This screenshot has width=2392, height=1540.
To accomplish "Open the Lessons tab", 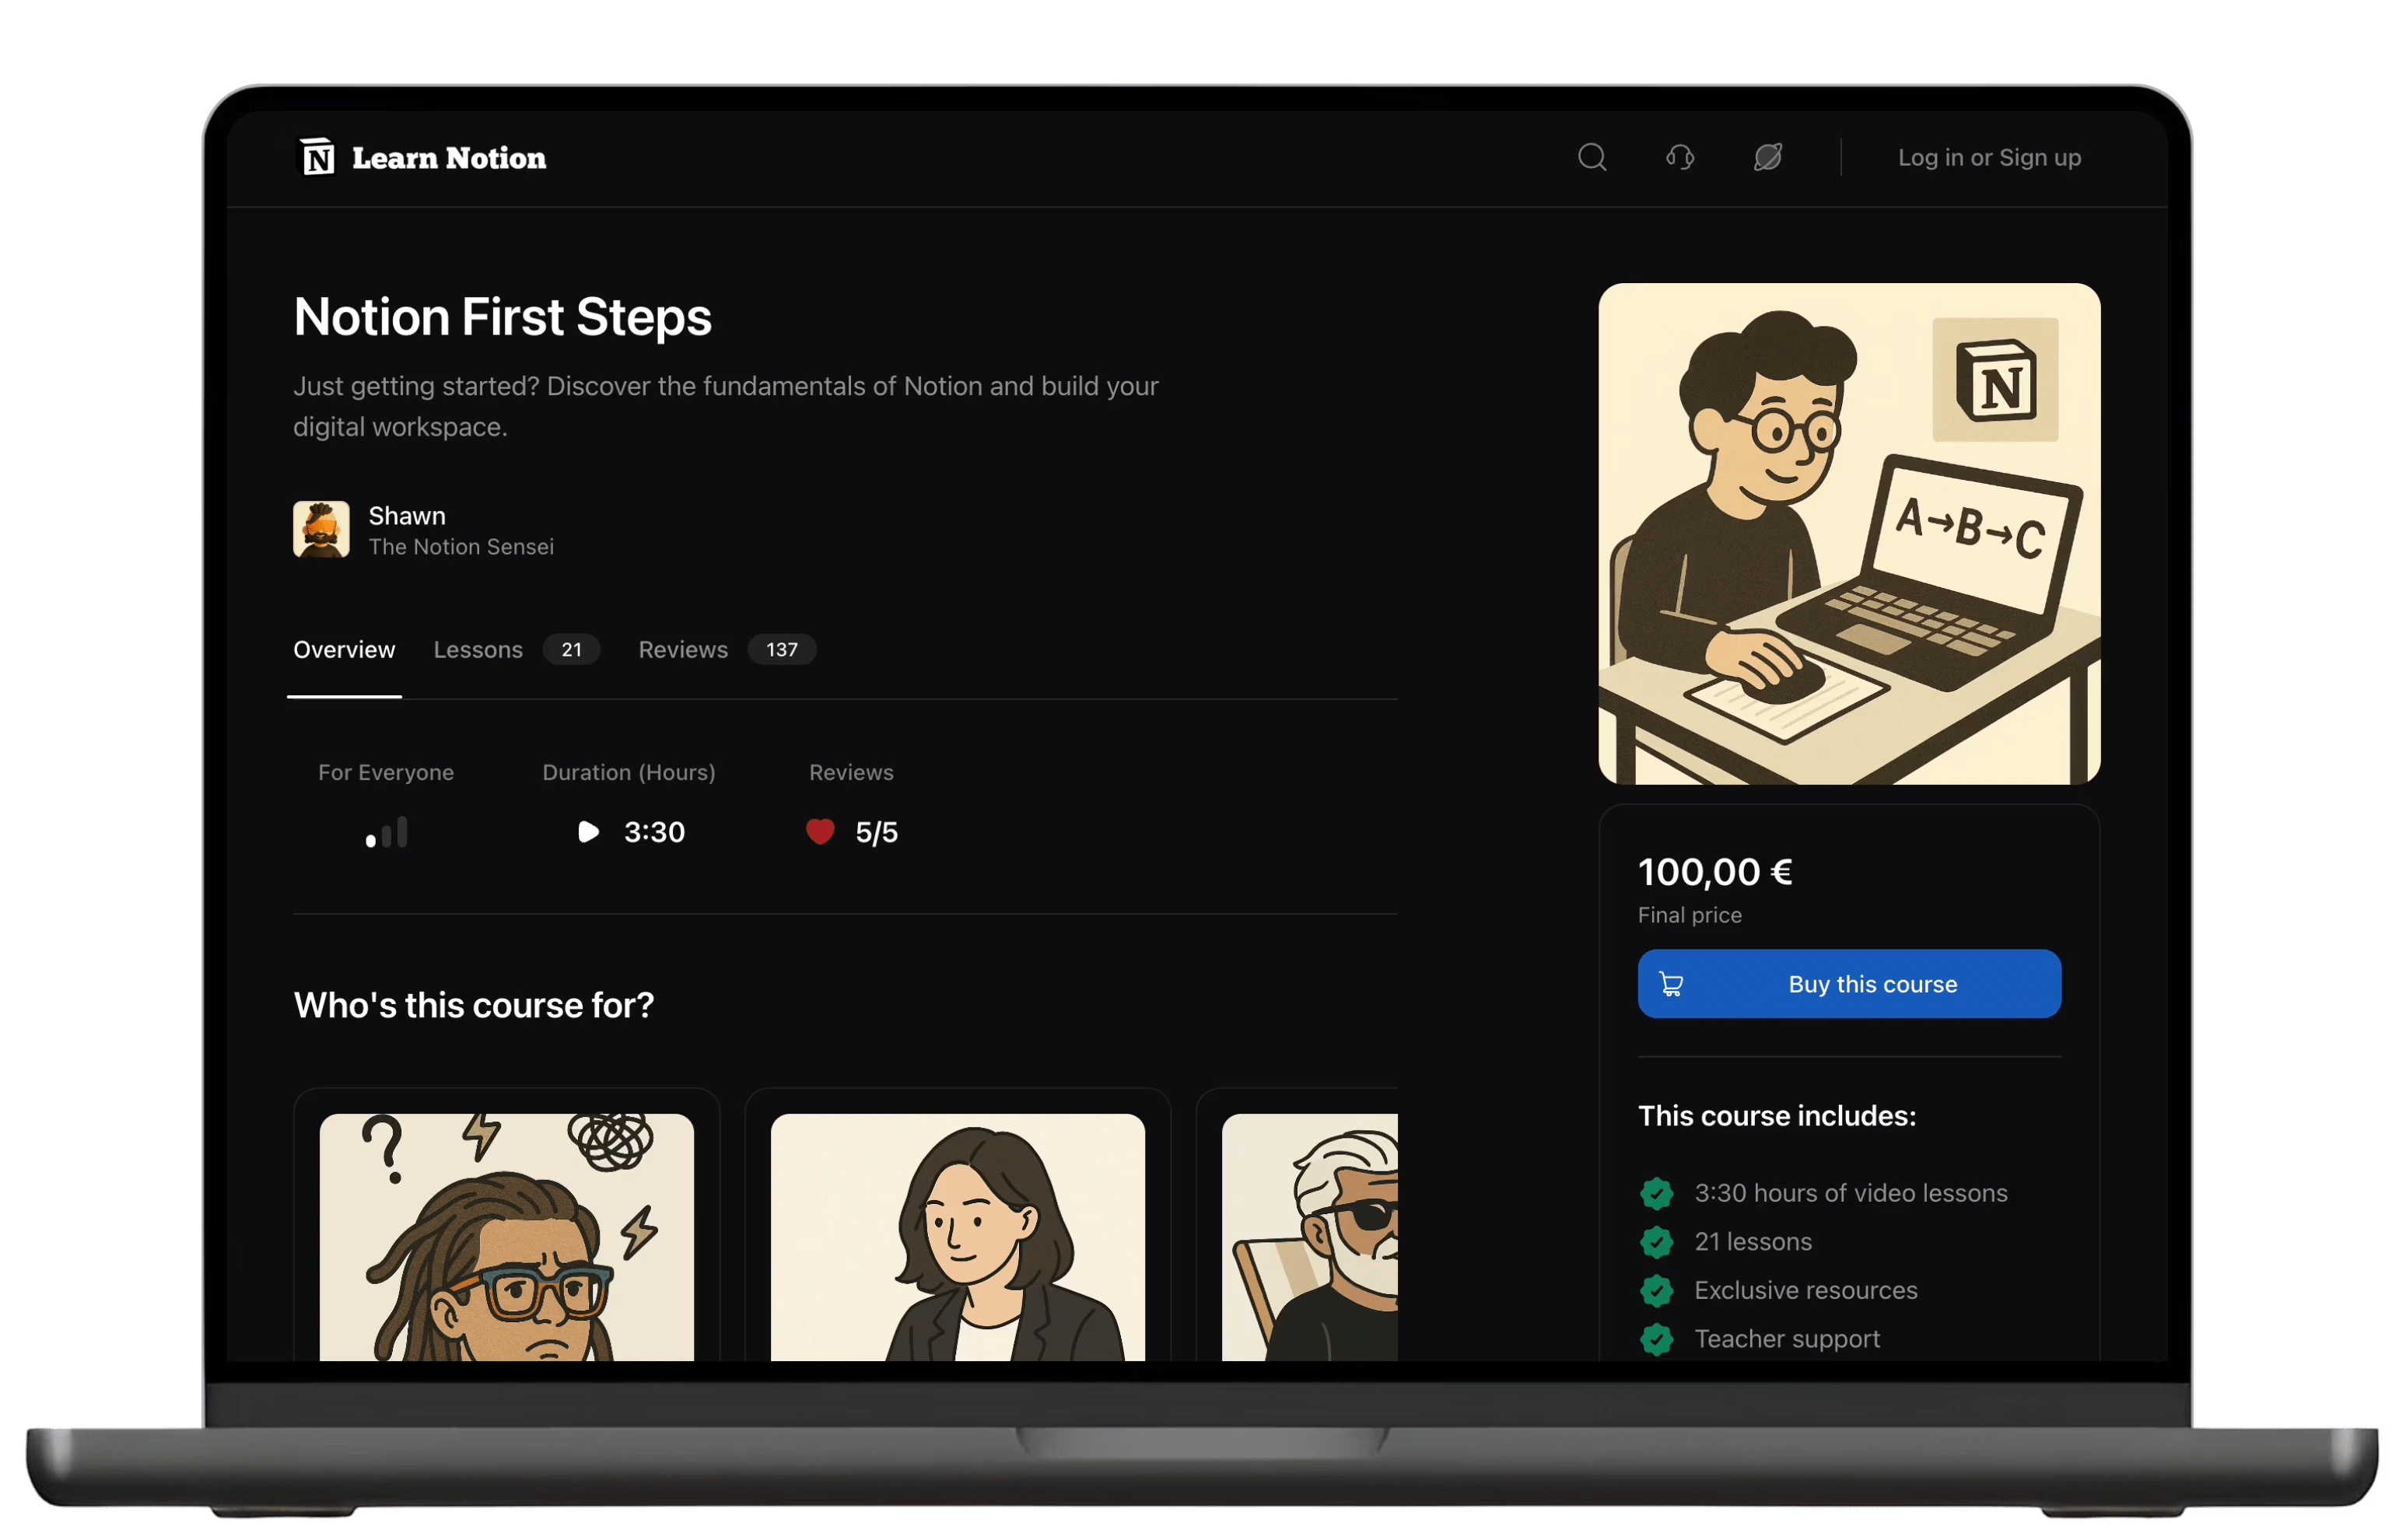I will click(x=478, y=650).
